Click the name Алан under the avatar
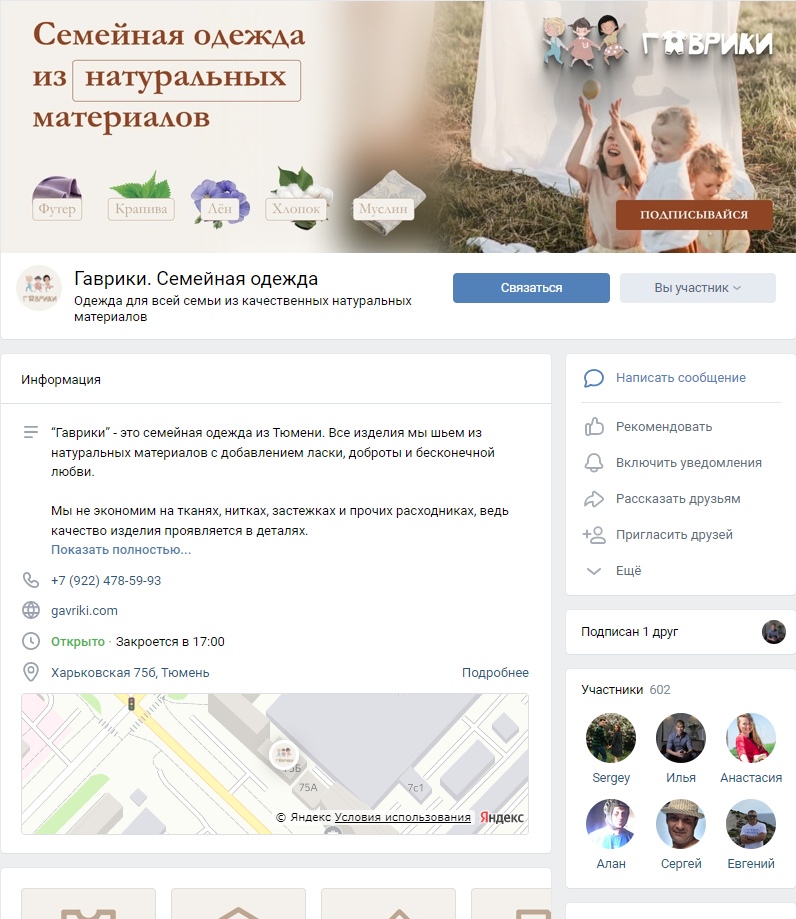 (x=611, y=864)
